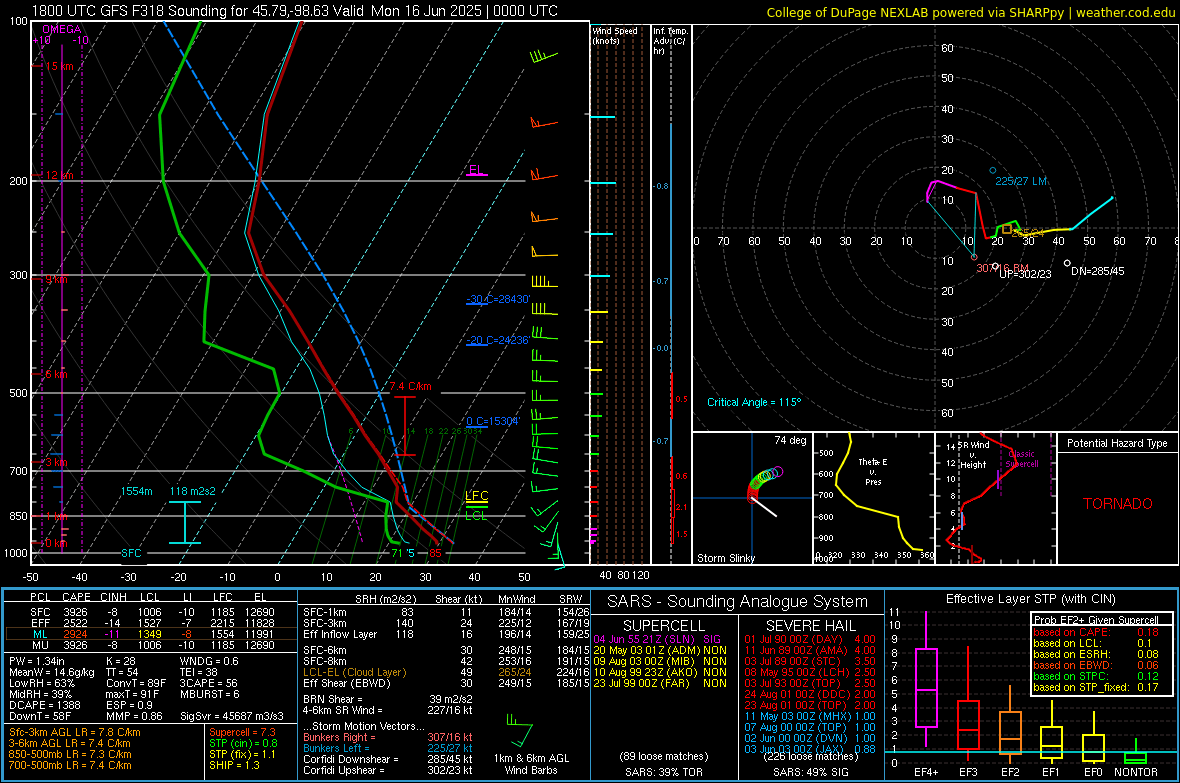Select the highlighted ML parcel row
Image resolution: width=1180 pixels, height=783 pixels.
tap(150, 634)
